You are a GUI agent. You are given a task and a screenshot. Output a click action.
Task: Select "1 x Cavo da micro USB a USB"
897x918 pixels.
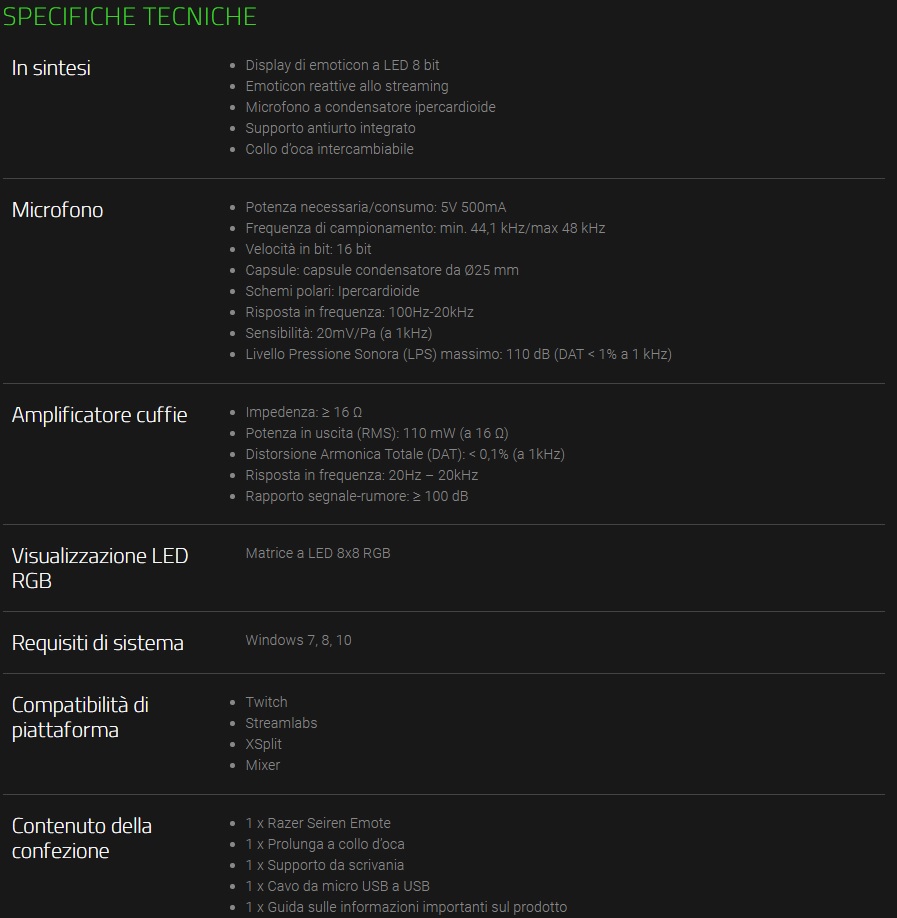337,886
